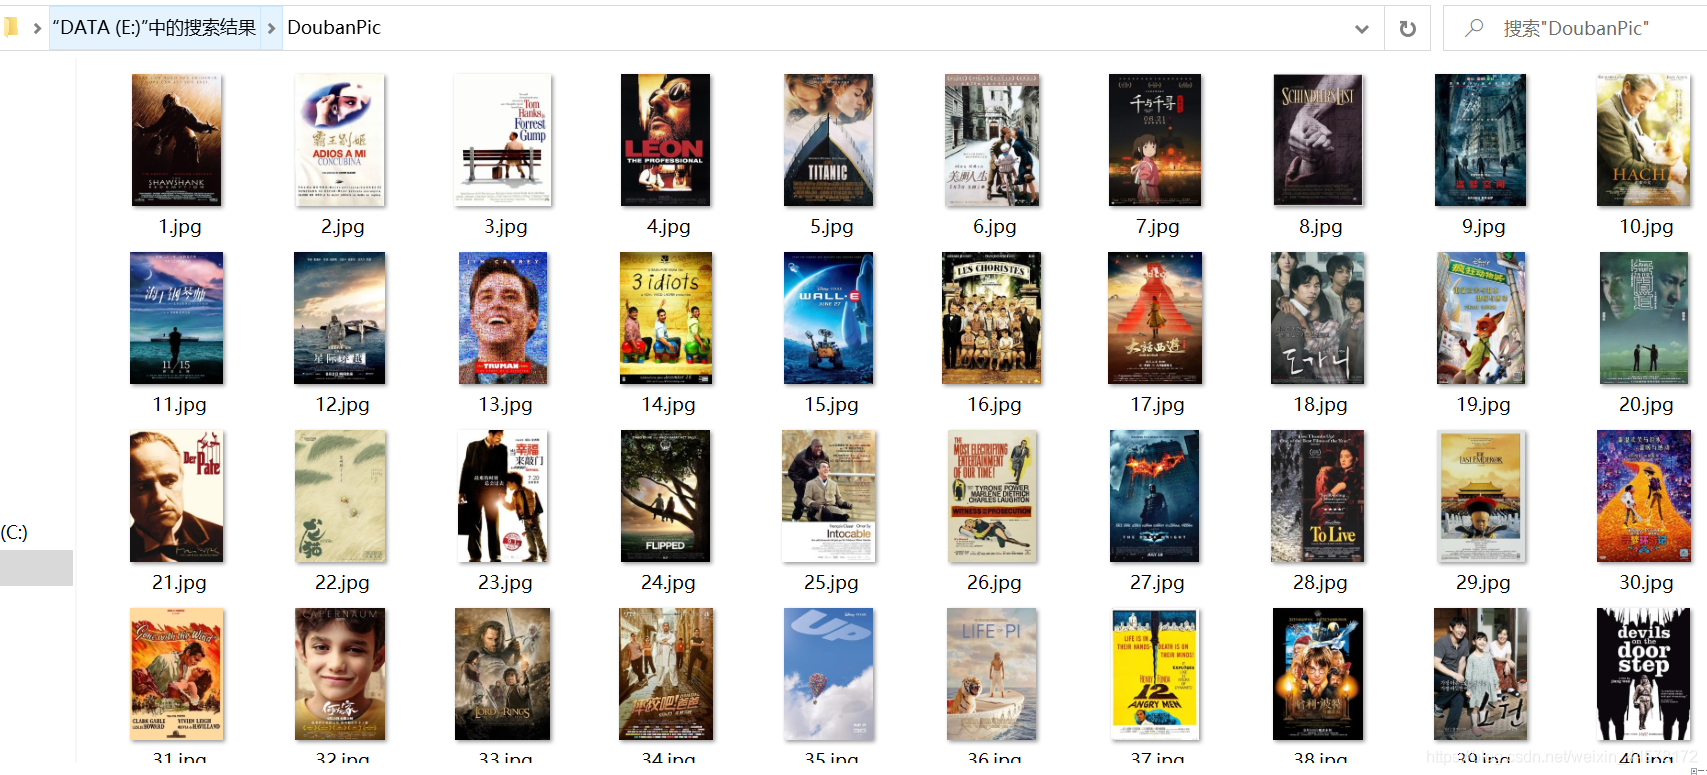
Task: Select the To Live poster thumbnail
Action: tap(1317, 496)
